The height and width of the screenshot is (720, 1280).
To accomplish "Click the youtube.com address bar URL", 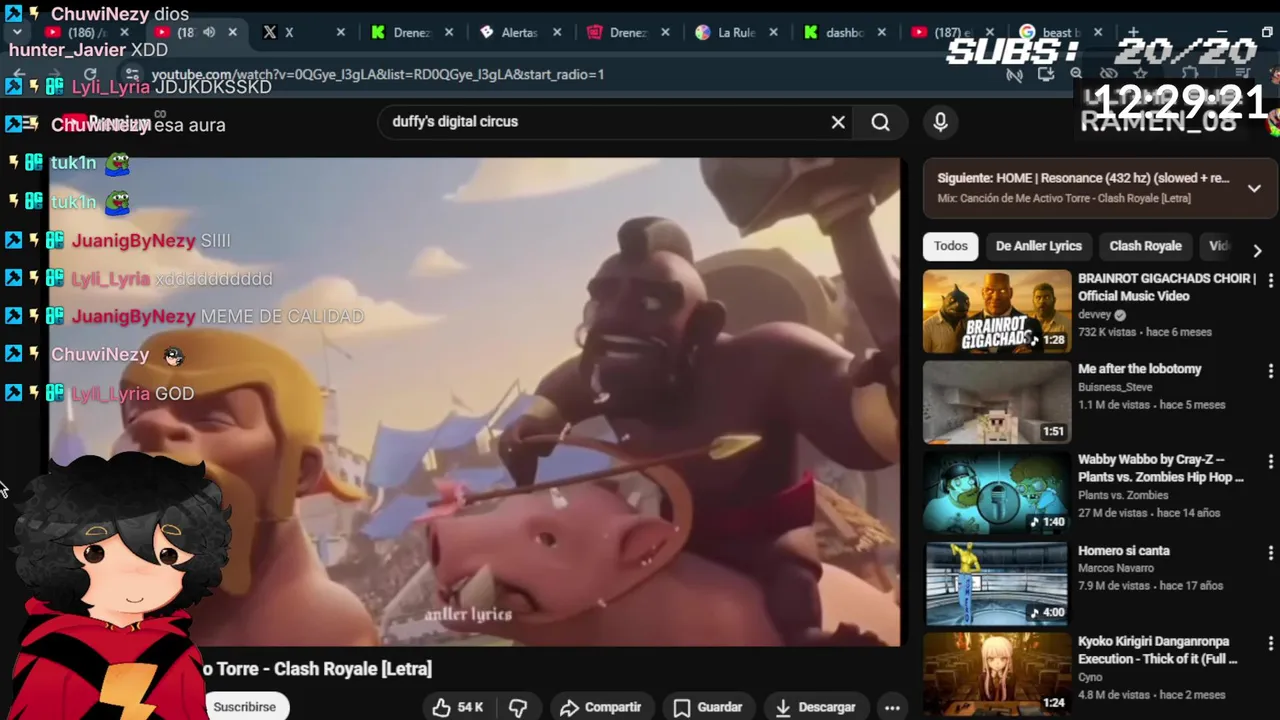I will click(378, 74).
